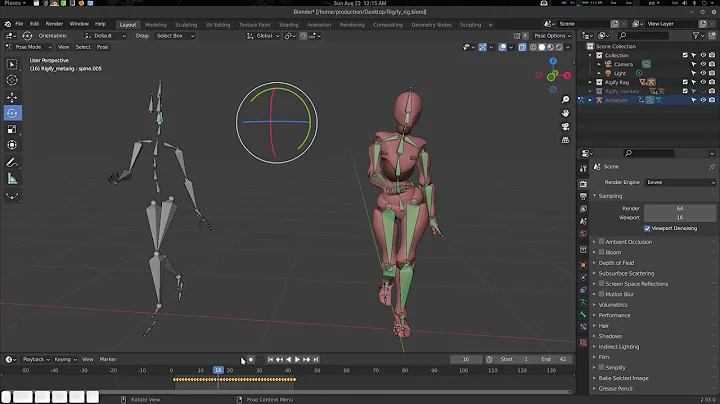Enable the Ambient Occlusion checkbox
Viewport: 720px width, 404px height.
601,241
